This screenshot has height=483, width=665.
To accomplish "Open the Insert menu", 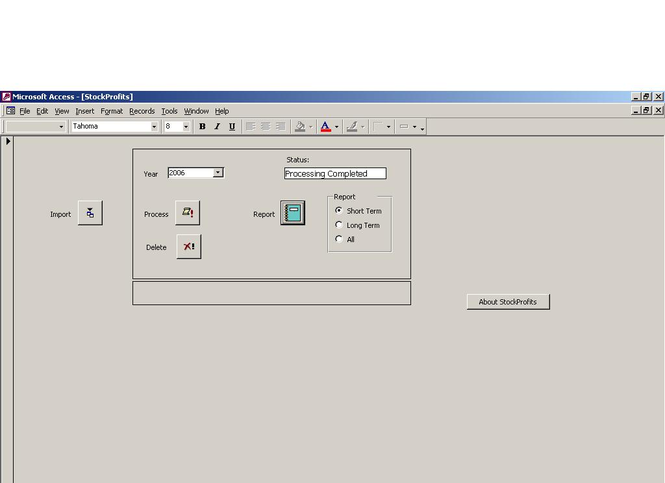I will pyautogui.click(x=85, y=111).
